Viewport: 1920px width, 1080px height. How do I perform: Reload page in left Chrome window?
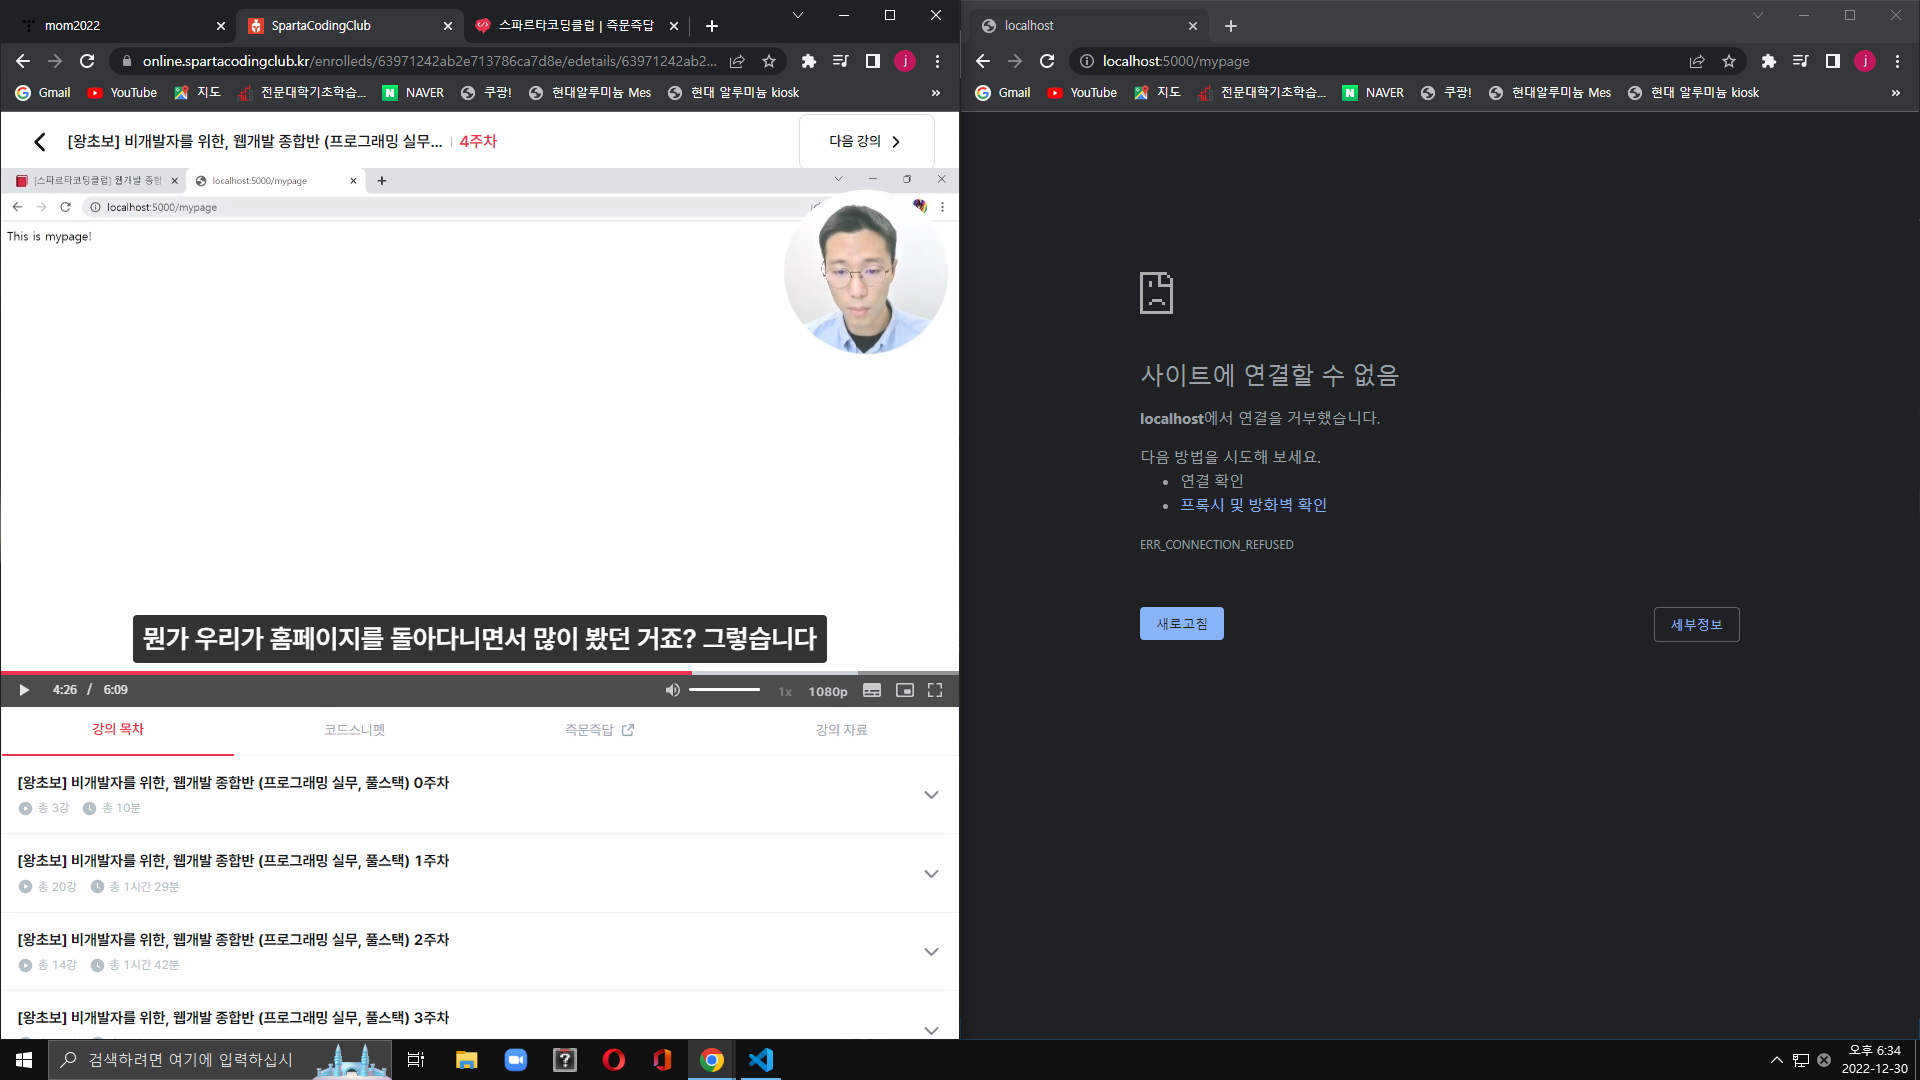click(87, 61)
